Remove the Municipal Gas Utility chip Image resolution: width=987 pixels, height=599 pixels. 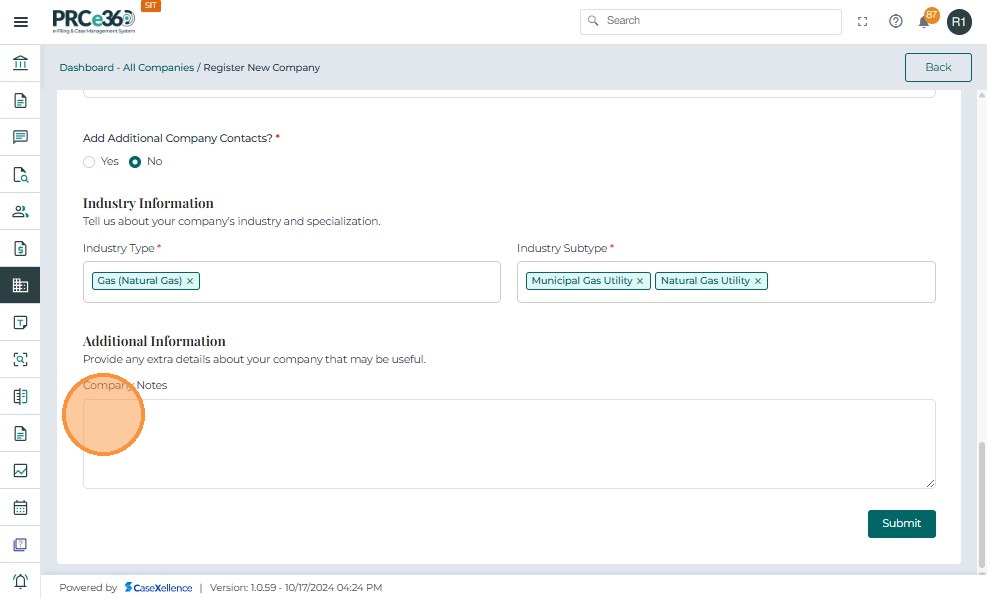(x=640, y=281)
